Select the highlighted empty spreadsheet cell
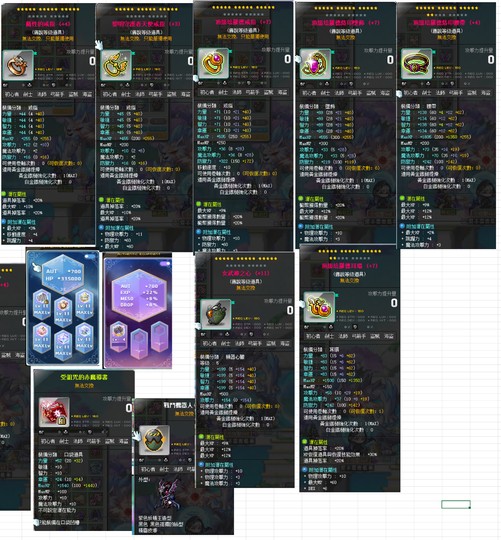501x540 pixels. tap(456, 504)
